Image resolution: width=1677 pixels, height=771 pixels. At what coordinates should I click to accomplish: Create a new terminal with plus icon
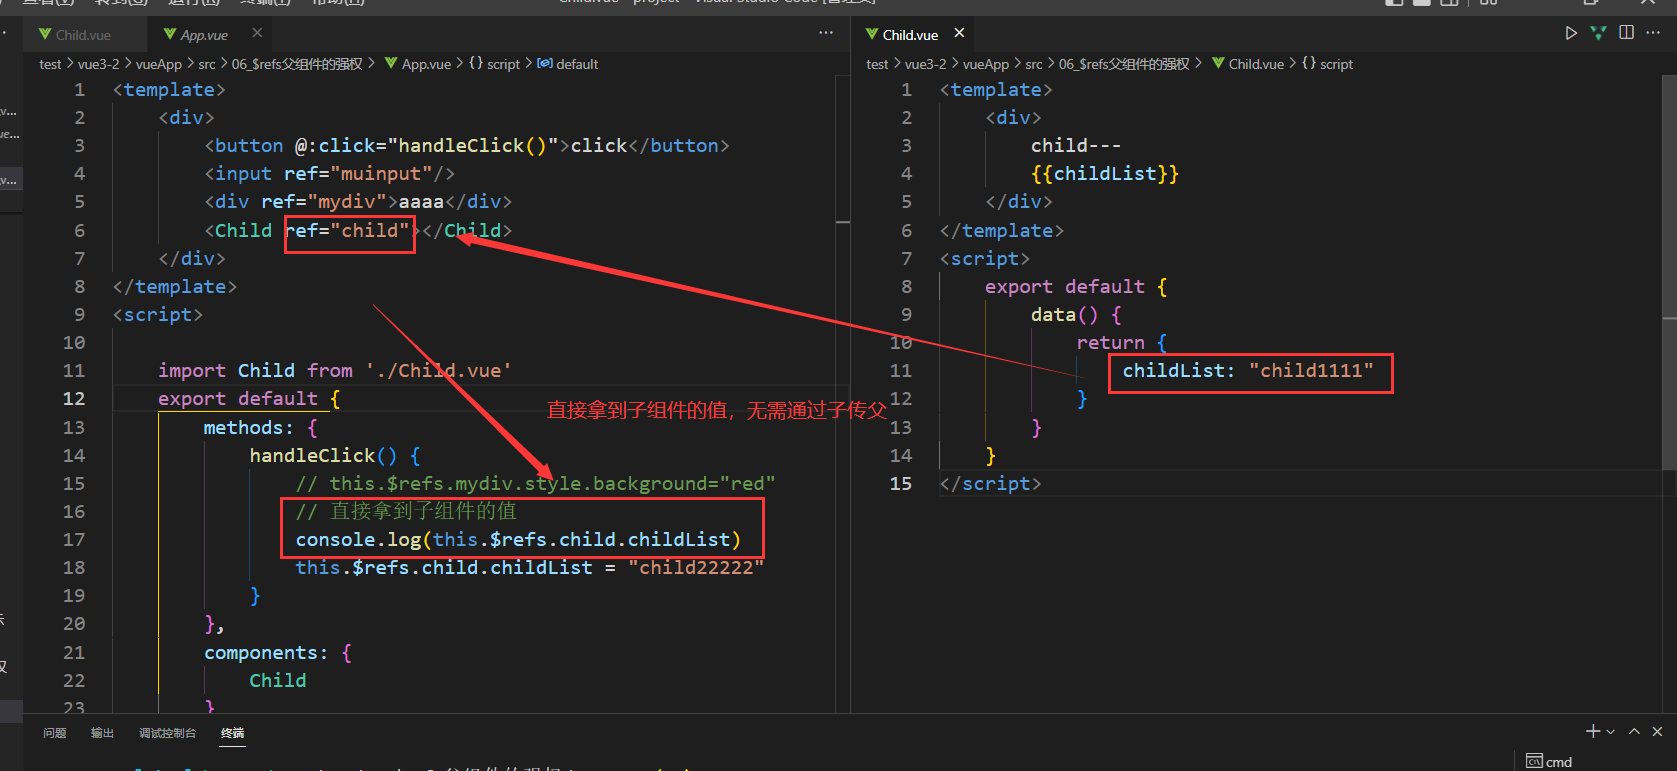coord(1593,731)
